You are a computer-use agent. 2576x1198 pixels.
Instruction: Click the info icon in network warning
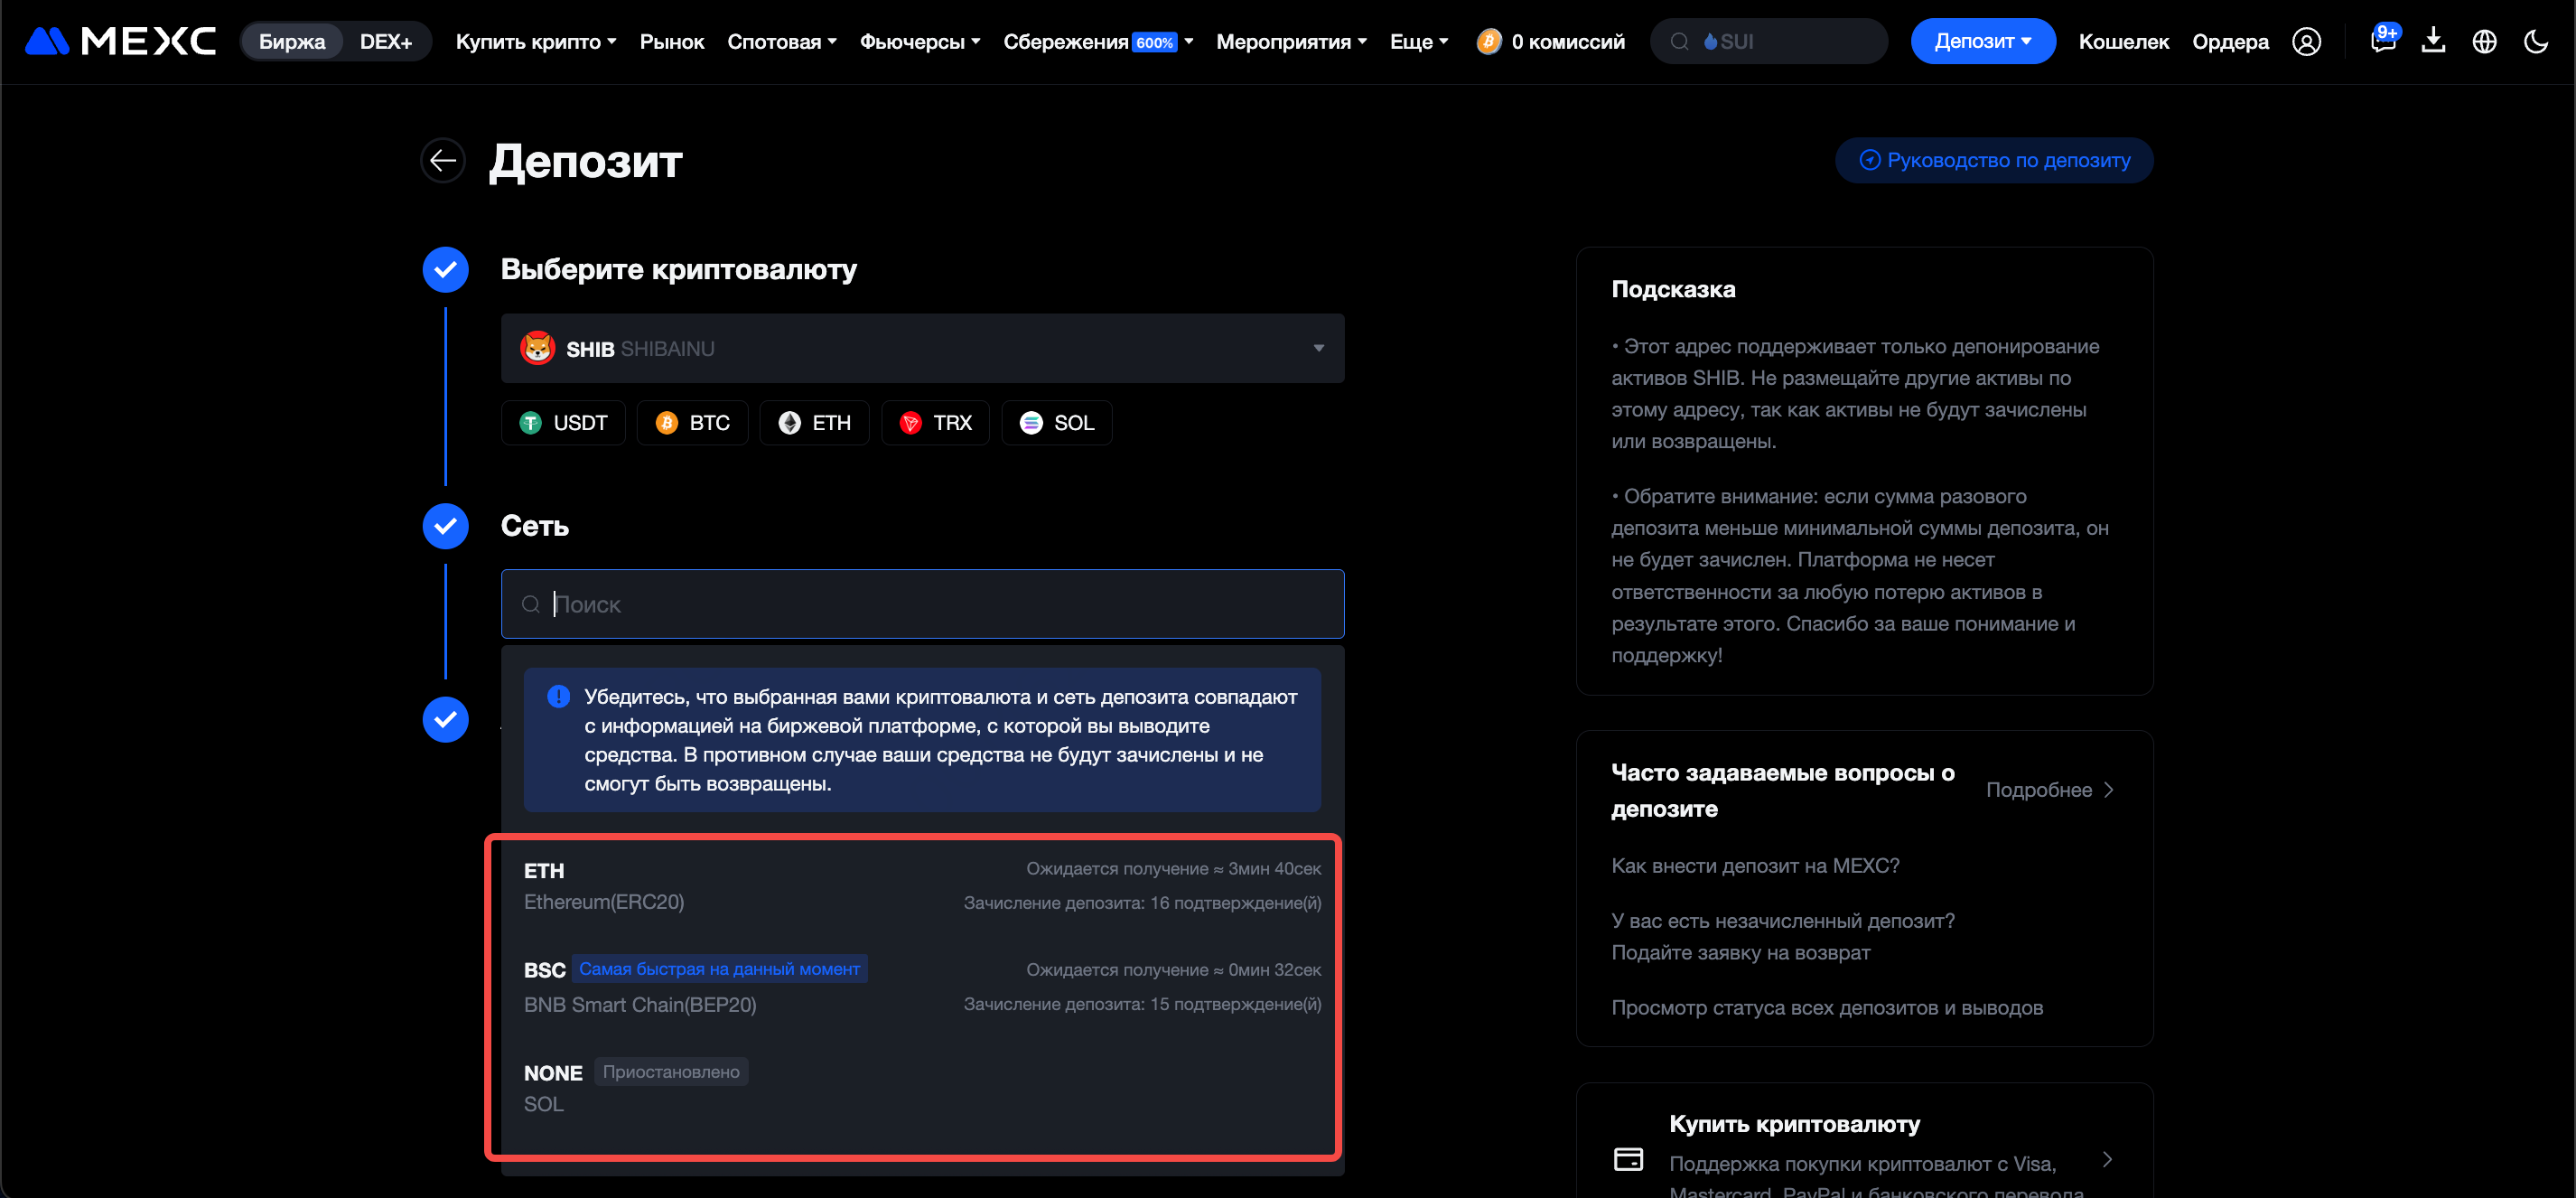pos(559,697)
